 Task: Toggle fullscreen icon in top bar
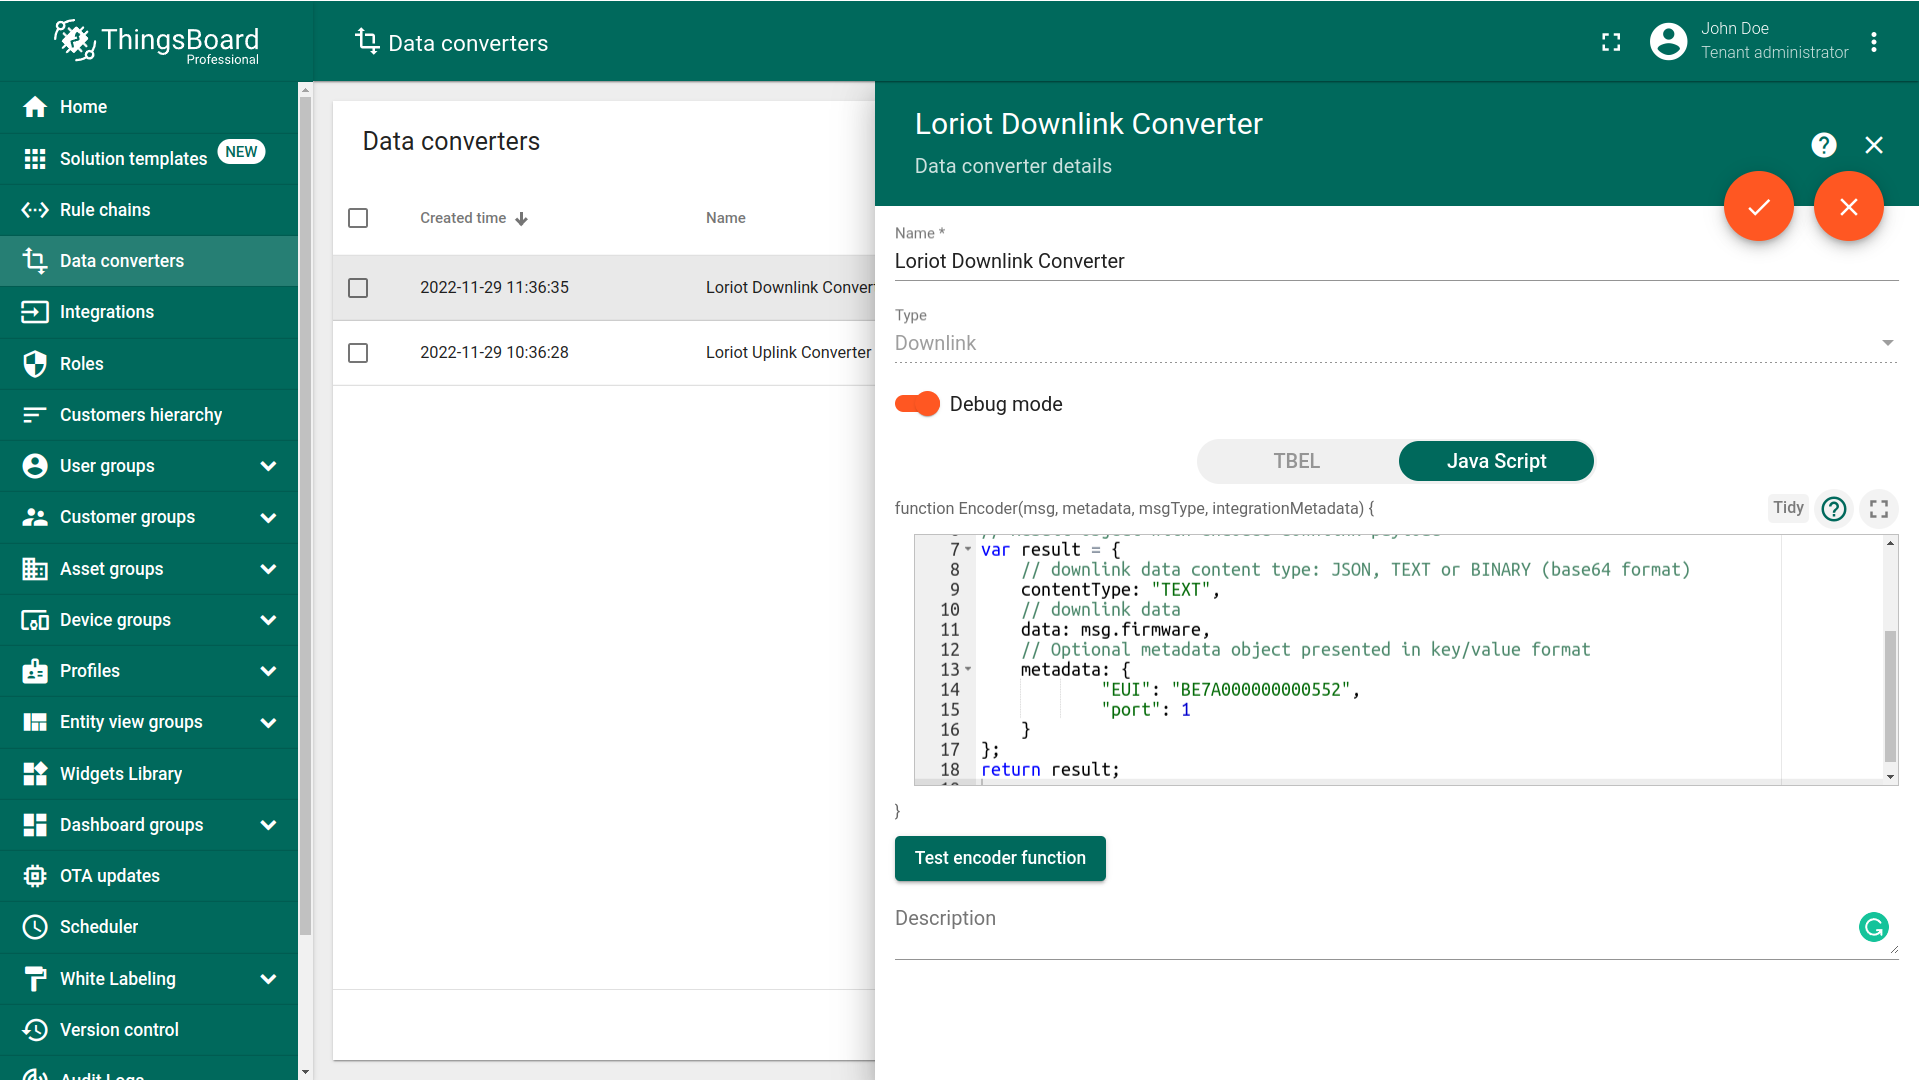1611,42
